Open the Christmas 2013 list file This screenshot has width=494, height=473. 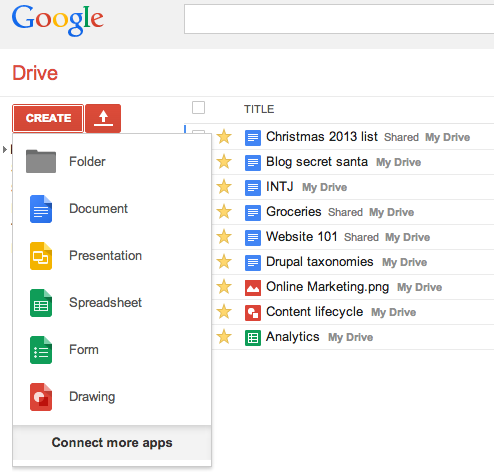(322, 137)
